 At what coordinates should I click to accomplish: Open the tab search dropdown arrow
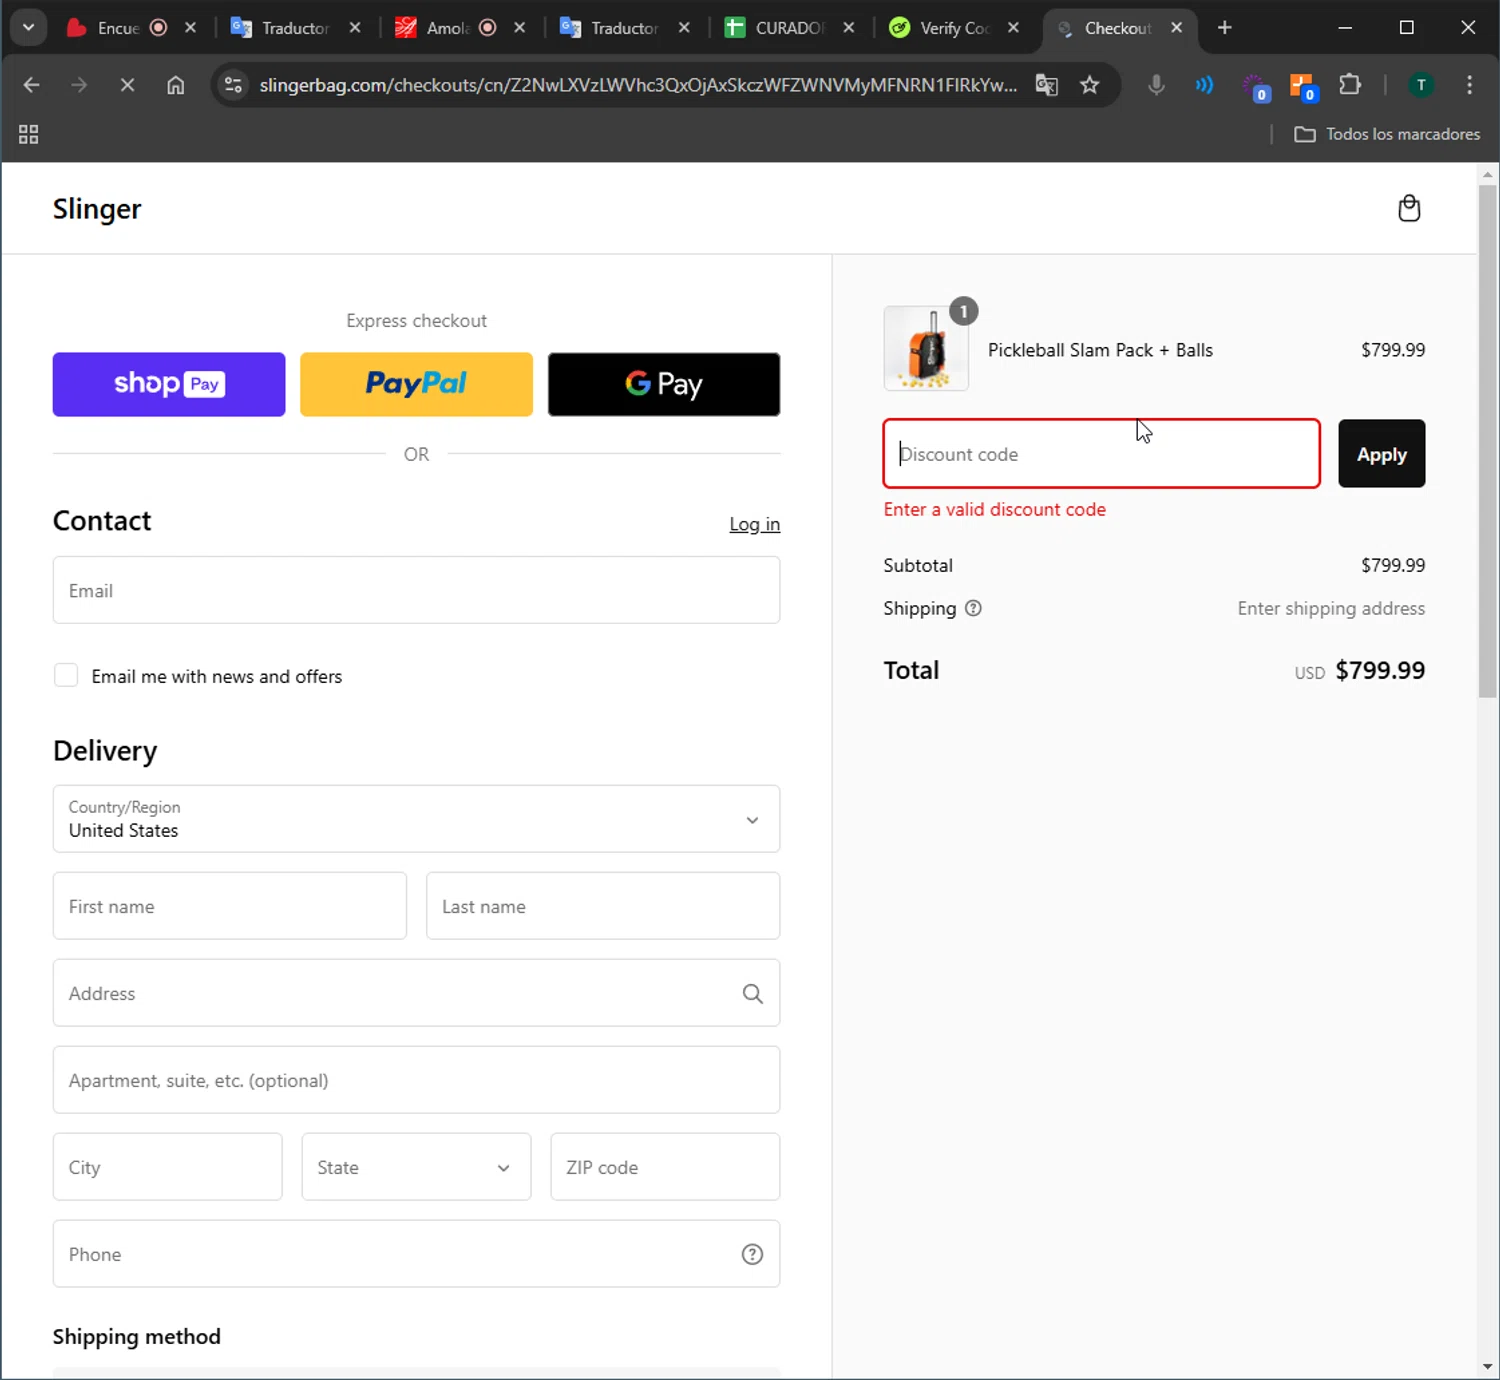coord(28,28)
